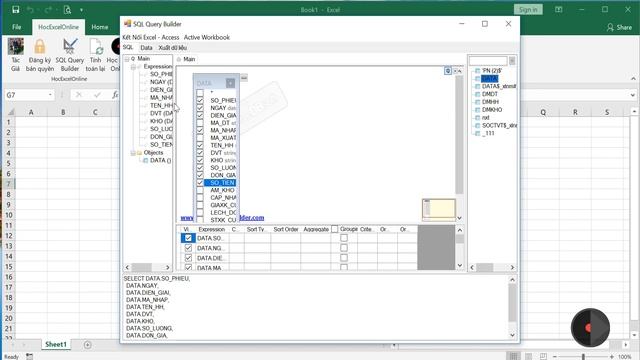Open Ribbon Display Options icon
This screenshot has width=640, height=360.
[x=558, y=9]
